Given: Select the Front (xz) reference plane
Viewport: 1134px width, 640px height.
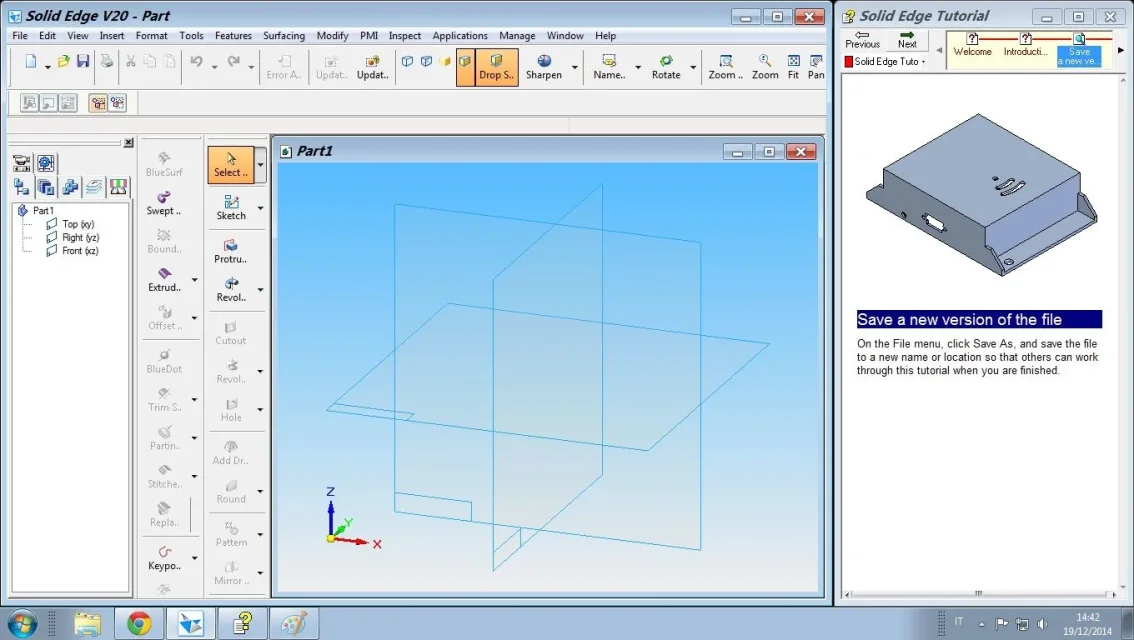Looking at the screenshot, I should (80, 251).
